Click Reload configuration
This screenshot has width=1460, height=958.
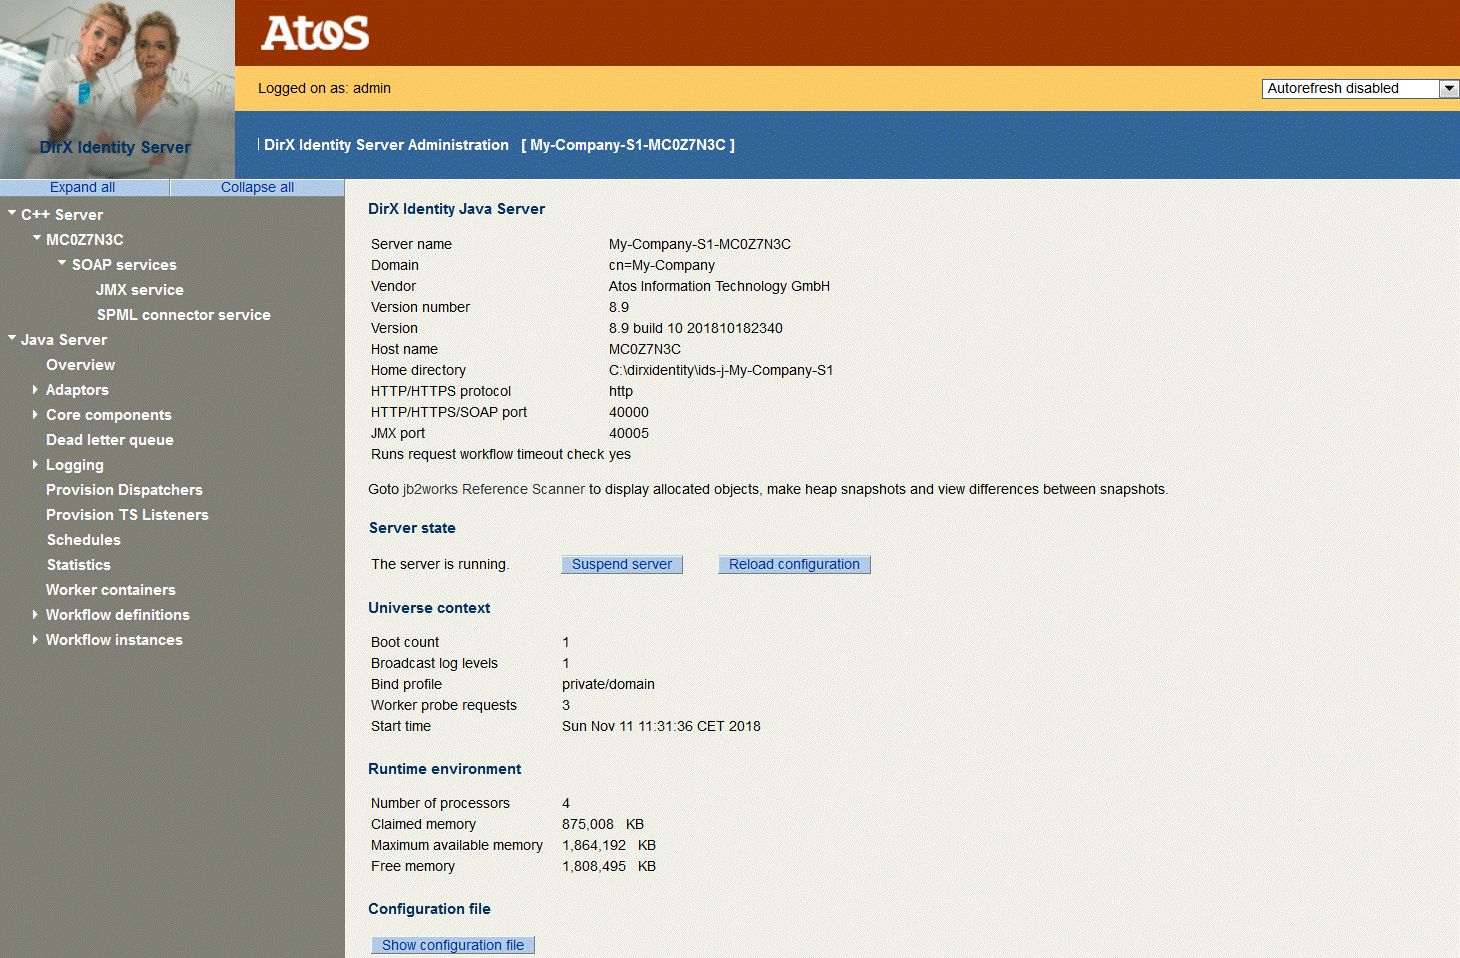[x=794, y=564]
